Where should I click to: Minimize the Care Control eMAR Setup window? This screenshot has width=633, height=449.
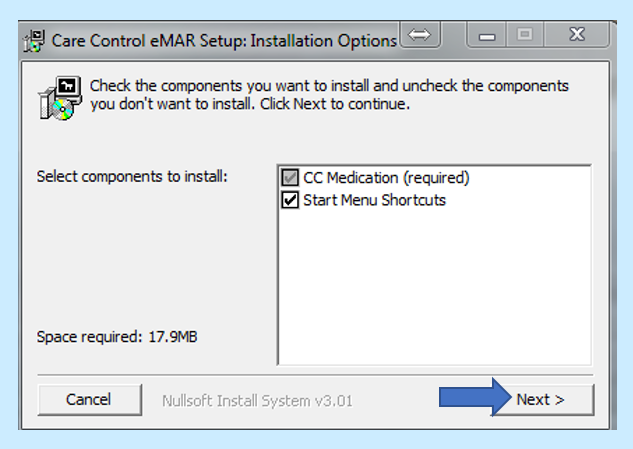pos(486,35)
